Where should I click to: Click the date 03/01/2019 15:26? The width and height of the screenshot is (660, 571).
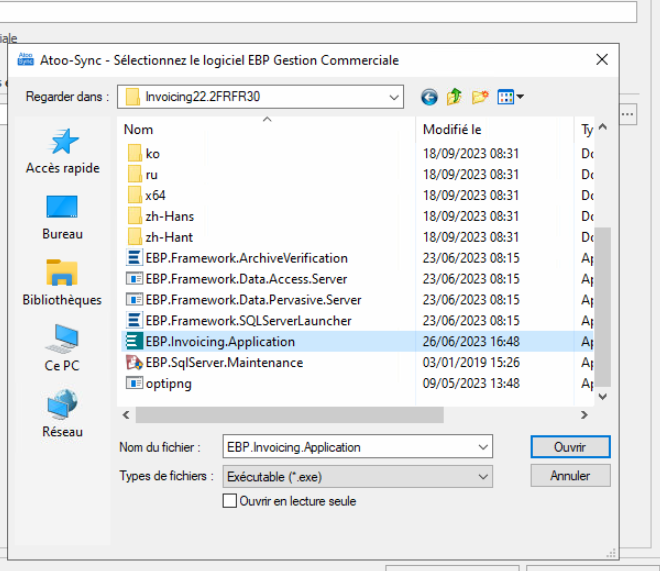click(x=471, y=362)
